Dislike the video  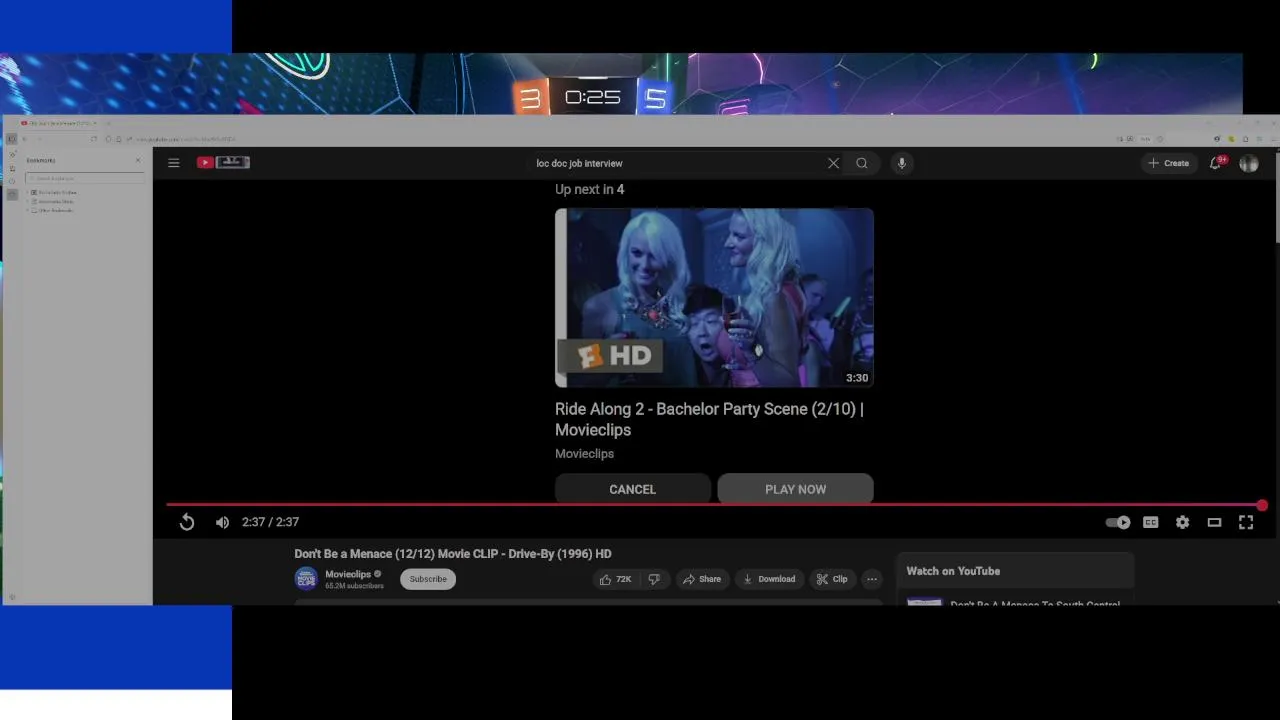654,579
